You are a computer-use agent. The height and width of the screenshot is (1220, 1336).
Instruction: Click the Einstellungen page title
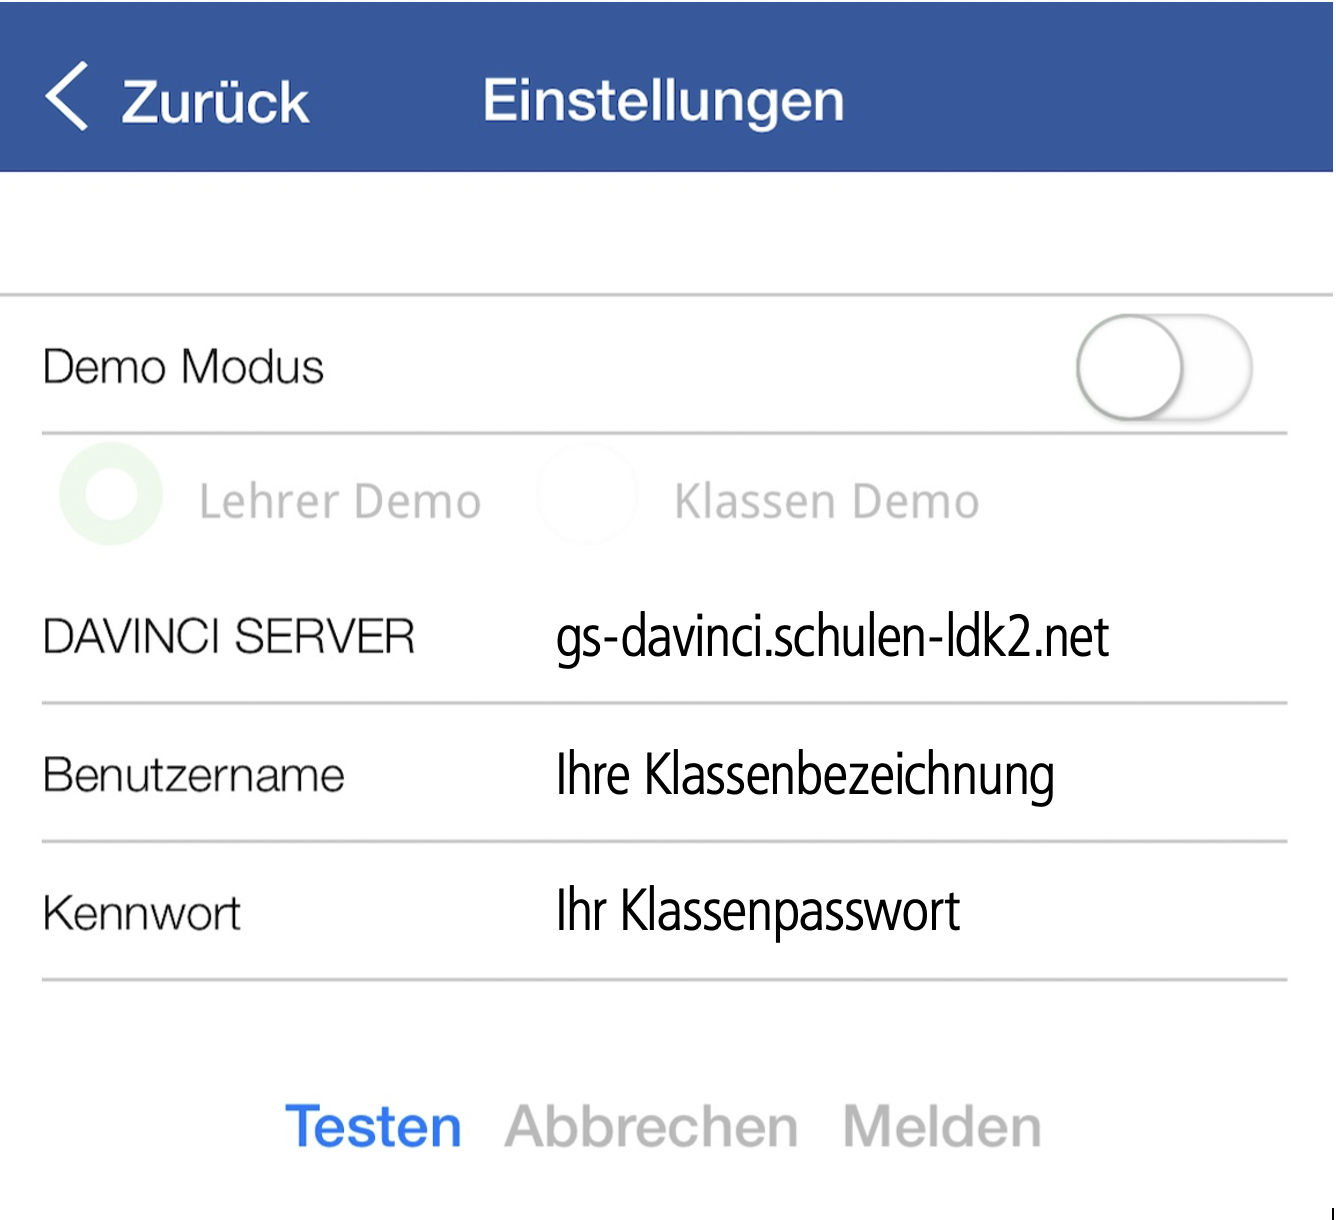click(x=664, y=101)
